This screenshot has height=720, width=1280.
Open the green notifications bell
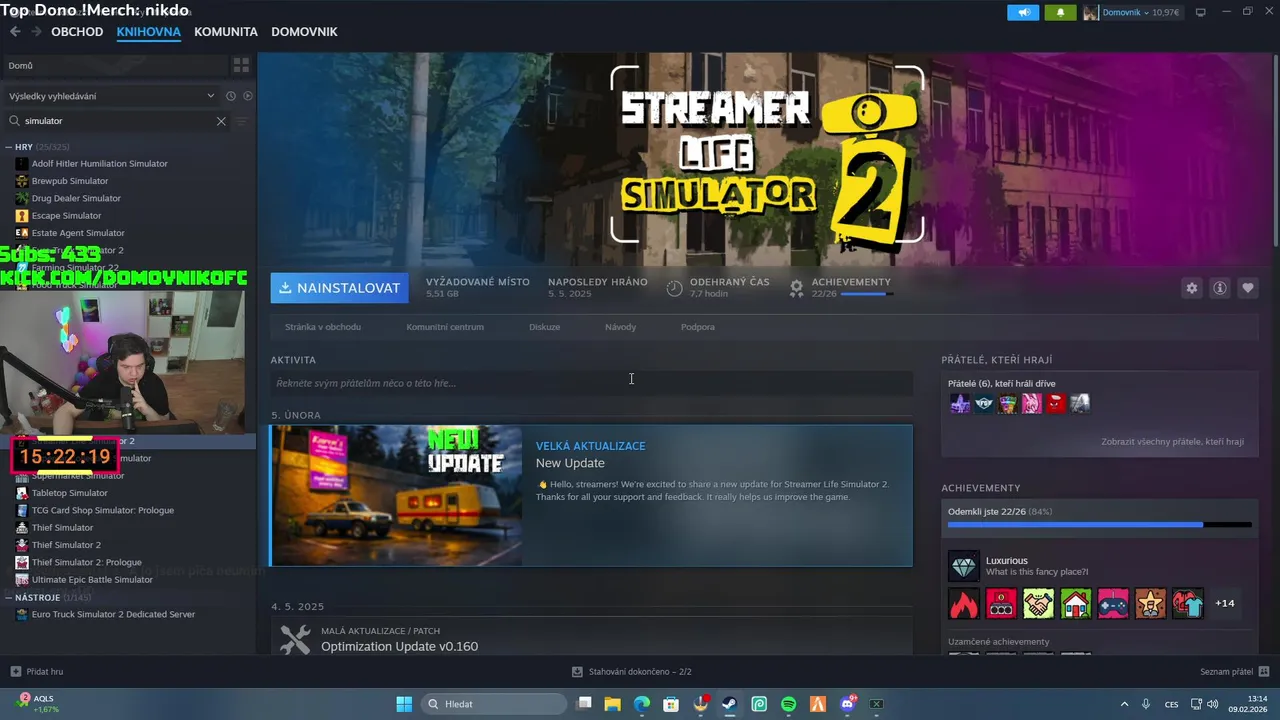[x=1060, y=12]
